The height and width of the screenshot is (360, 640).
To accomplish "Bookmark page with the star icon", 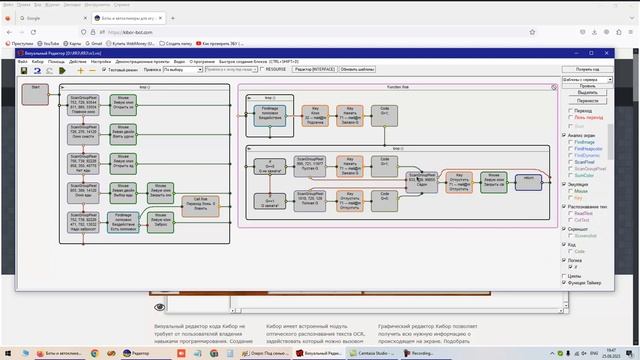I will pyautogui.click(x=532, y=32).
